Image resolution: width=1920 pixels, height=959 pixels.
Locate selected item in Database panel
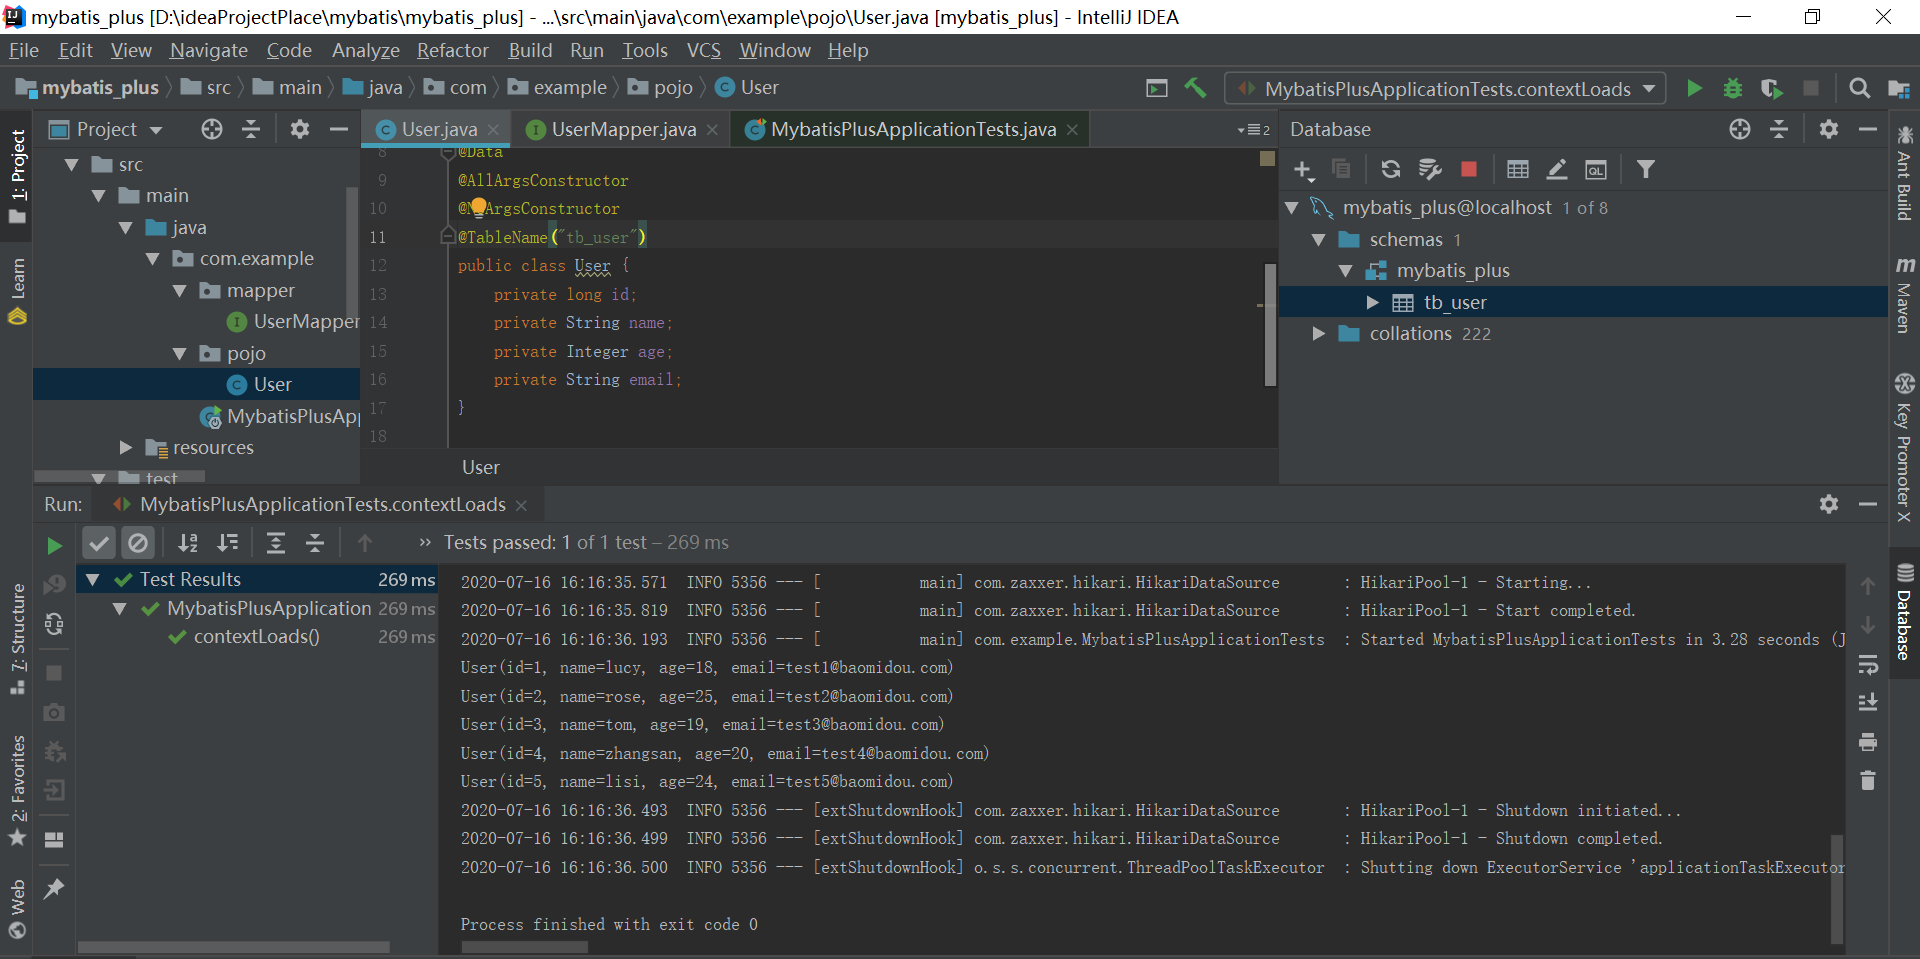point(1740,129)
